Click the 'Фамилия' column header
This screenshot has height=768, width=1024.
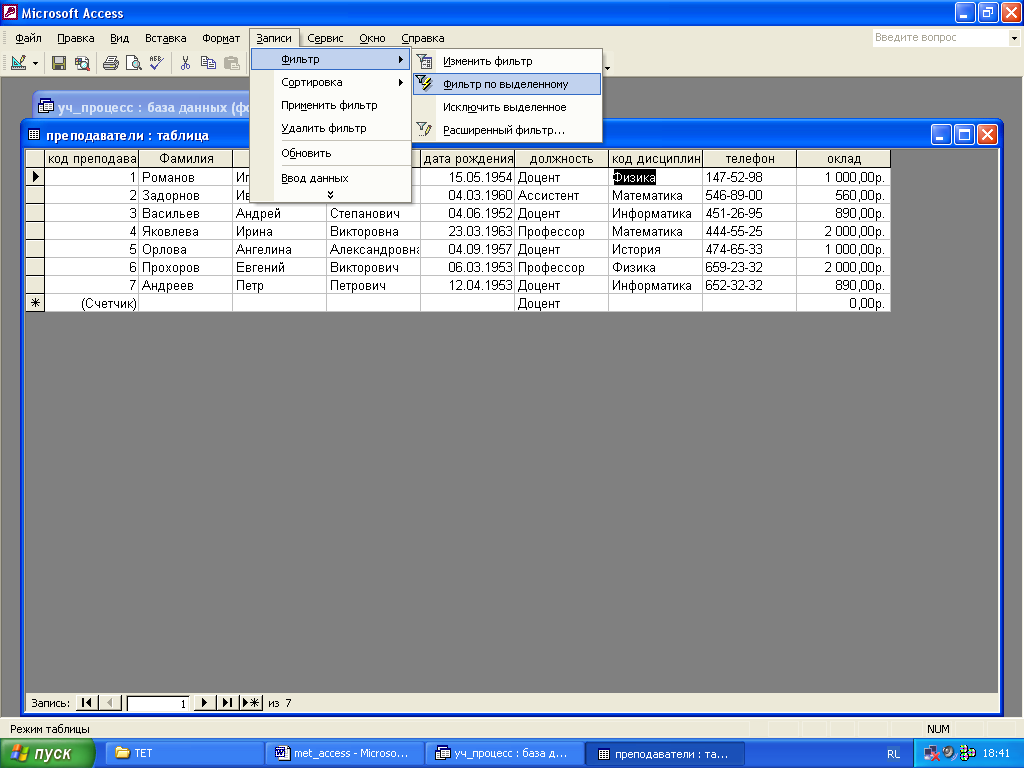click(x=186, y=159)
